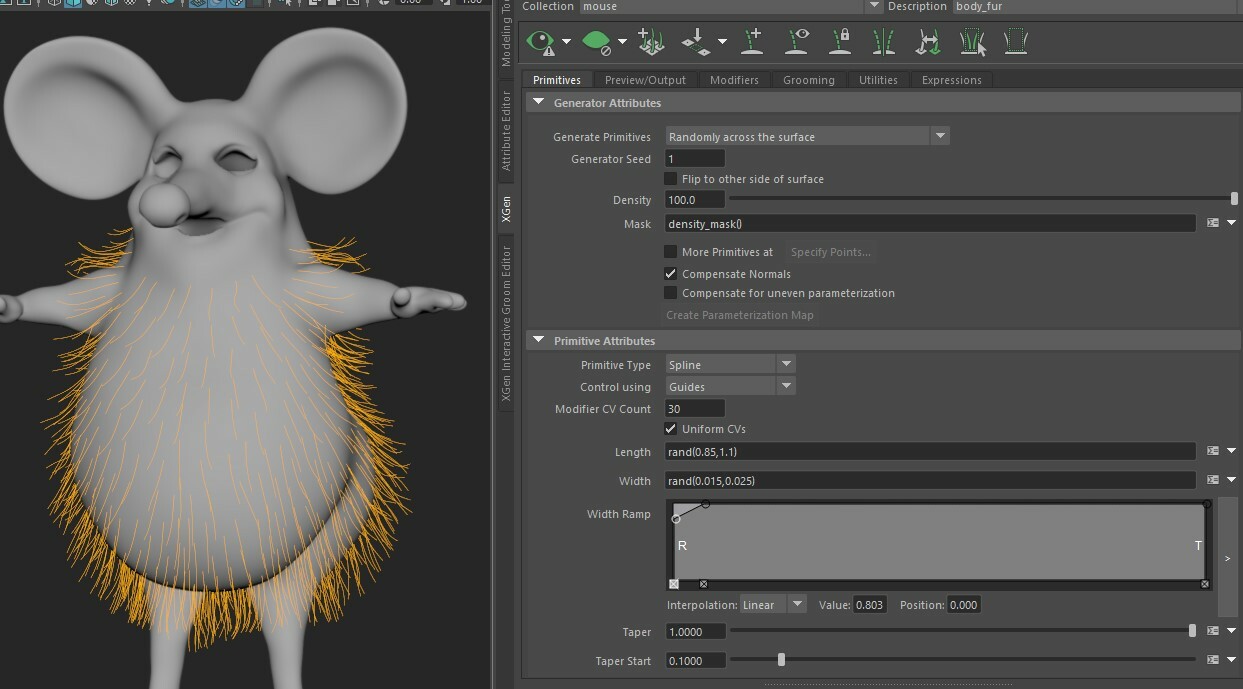Switch to the Modifiers tab

(x=734, y=79)
